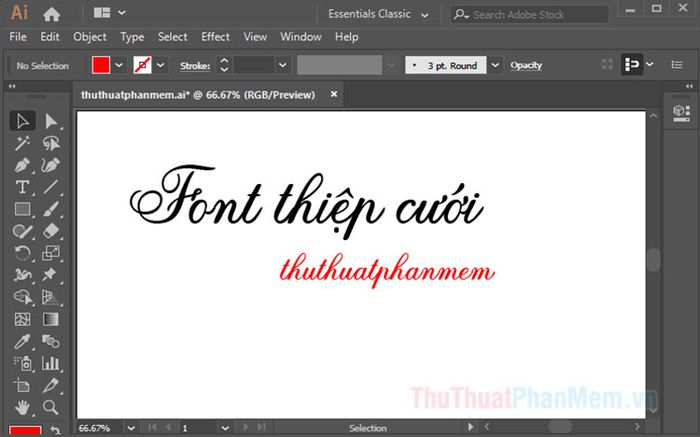Swap fill and stroke colors arrow
The height and width of the screenshot is (437, 700).
[x=55, y=430]
